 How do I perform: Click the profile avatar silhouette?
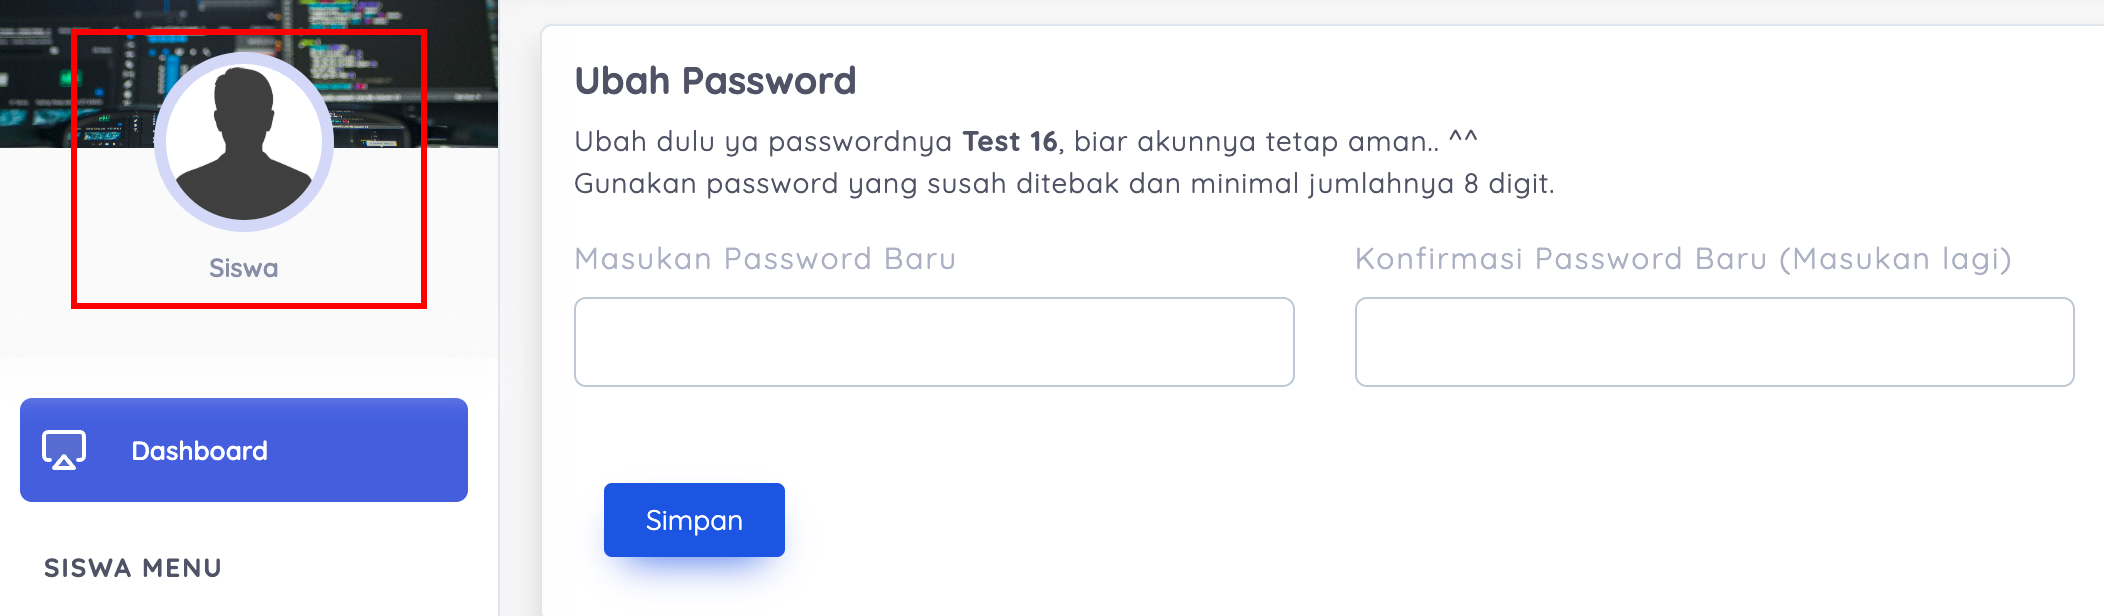243,143
